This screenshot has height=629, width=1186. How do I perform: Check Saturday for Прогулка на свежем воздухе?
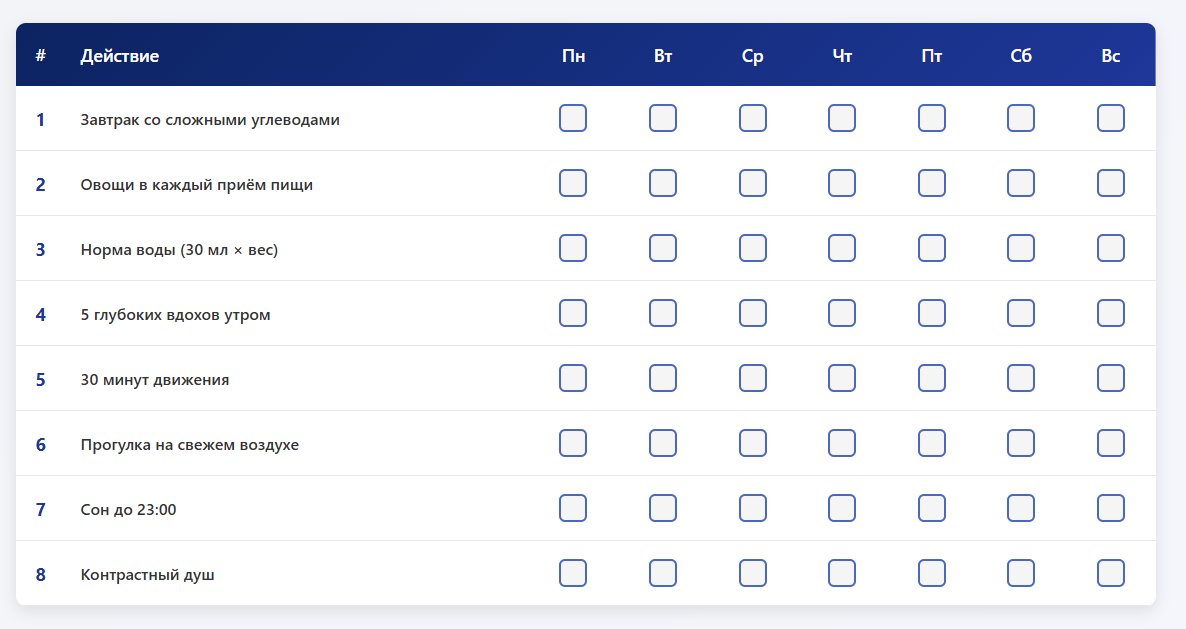click(x=1021, y=443)
